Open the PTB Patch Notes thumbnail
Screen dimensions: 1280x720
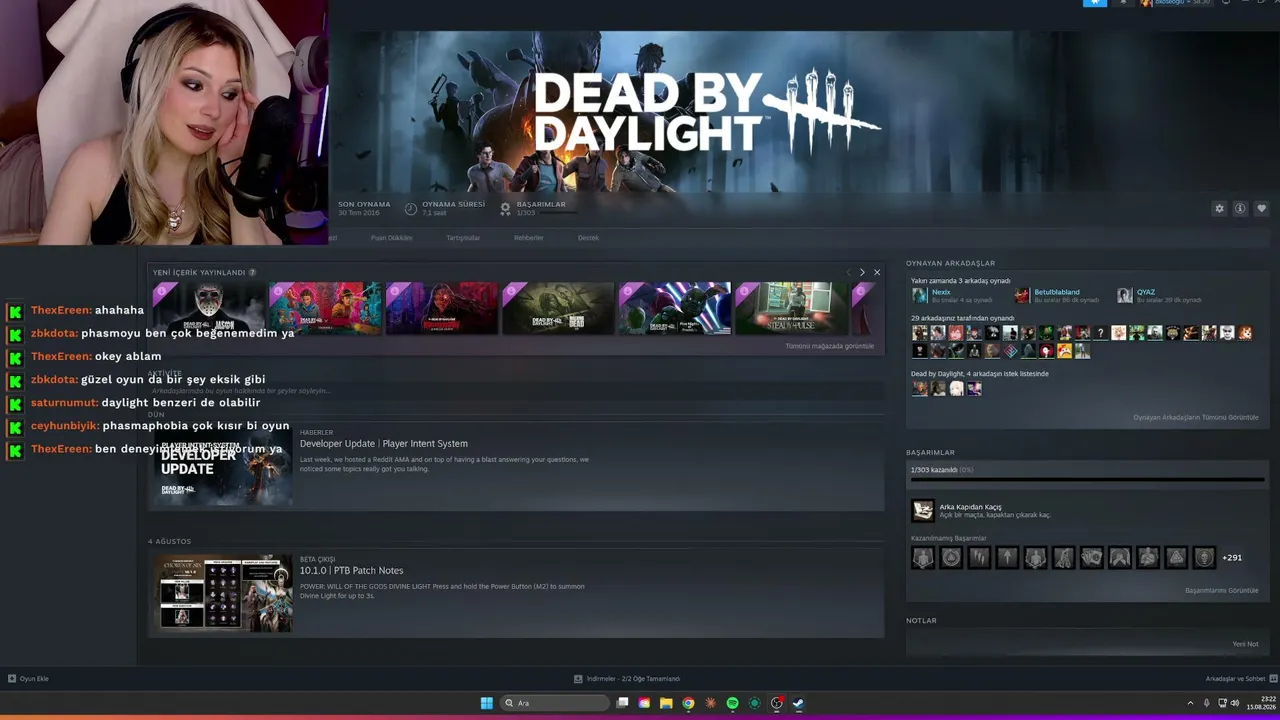click(223, 593)
